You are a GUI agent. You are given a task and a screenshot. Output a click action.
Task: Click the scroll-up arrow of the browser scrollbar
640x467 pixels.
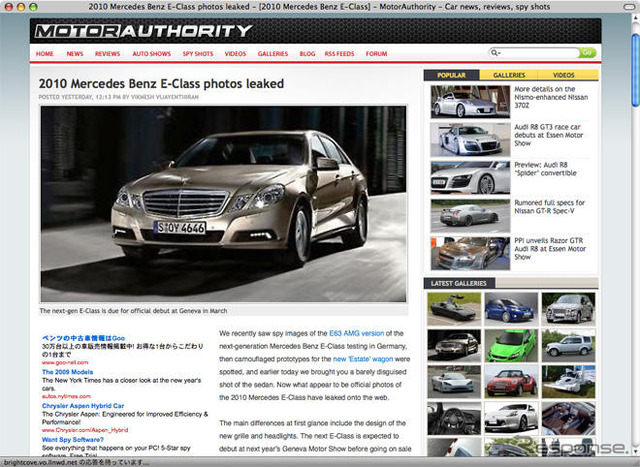coord(636,18)
